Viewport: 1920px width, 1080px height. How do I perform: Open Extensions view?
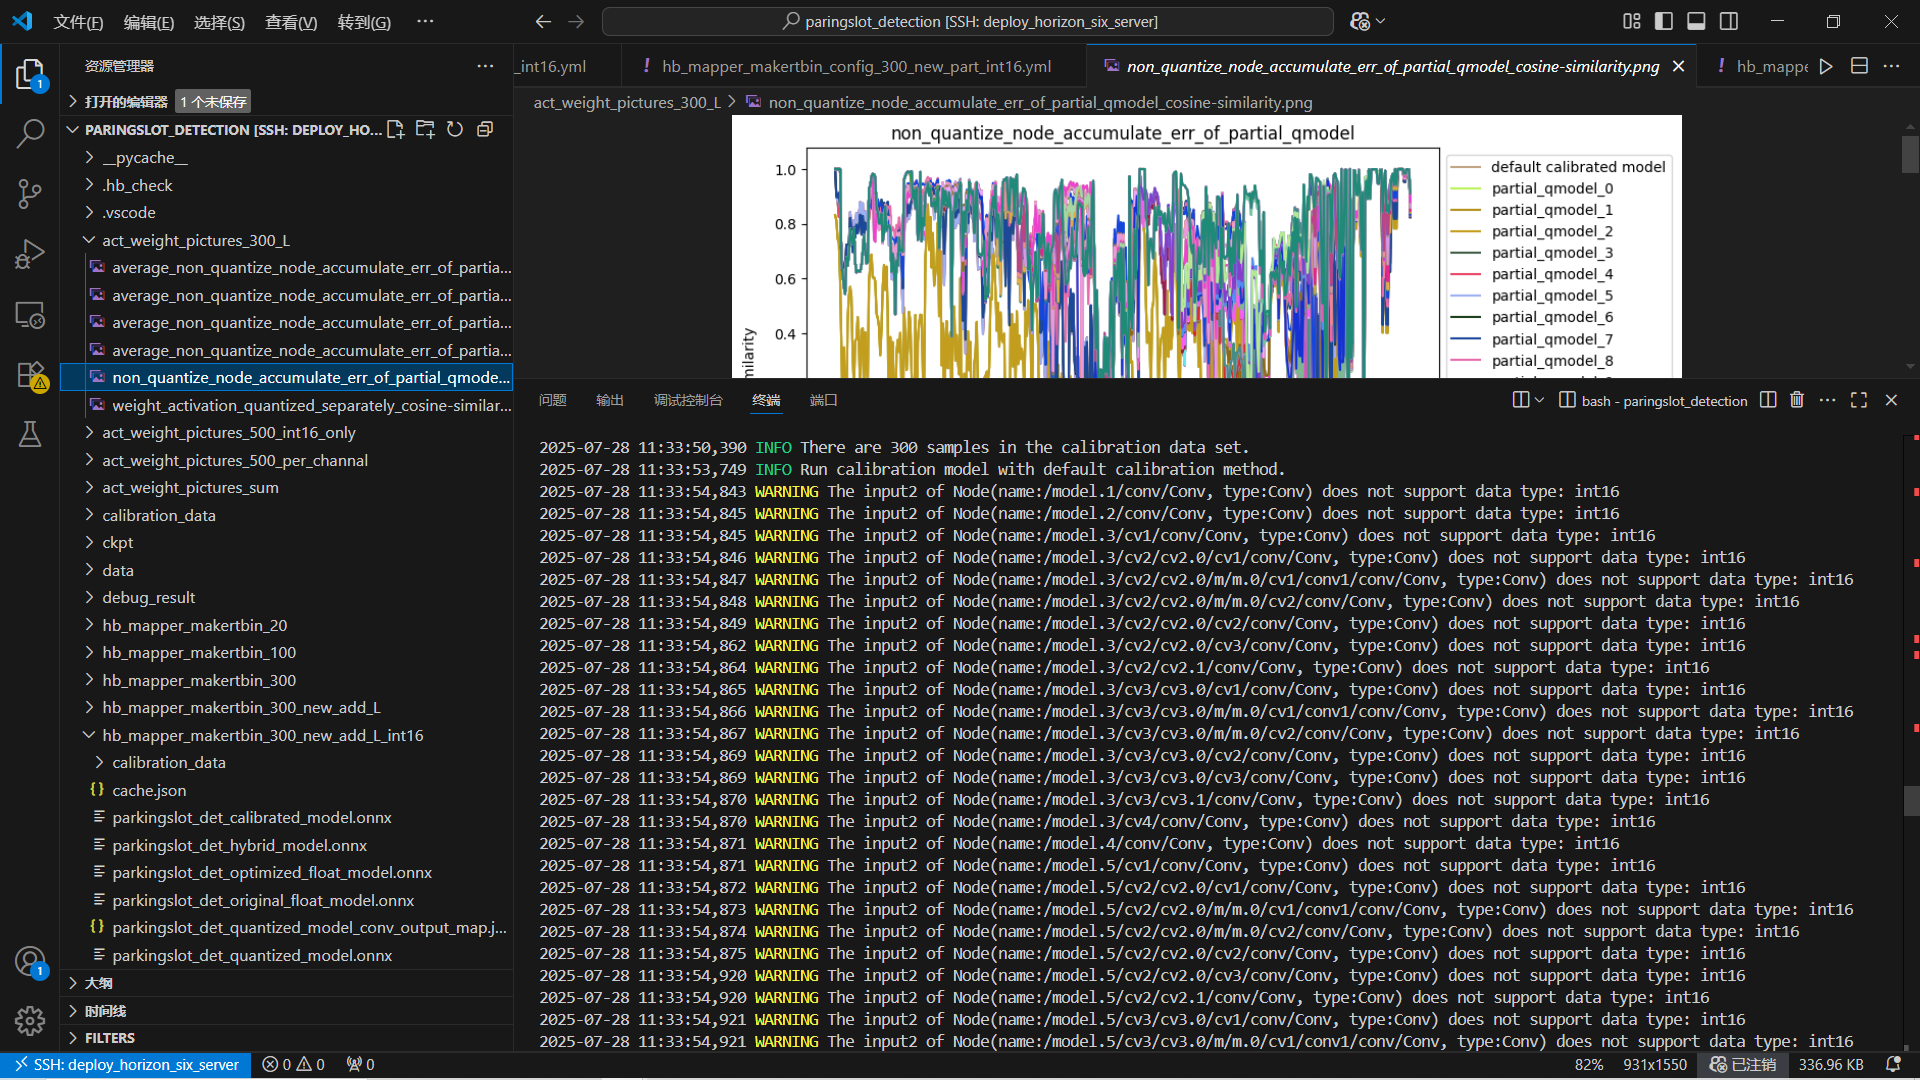click(30, 375)
